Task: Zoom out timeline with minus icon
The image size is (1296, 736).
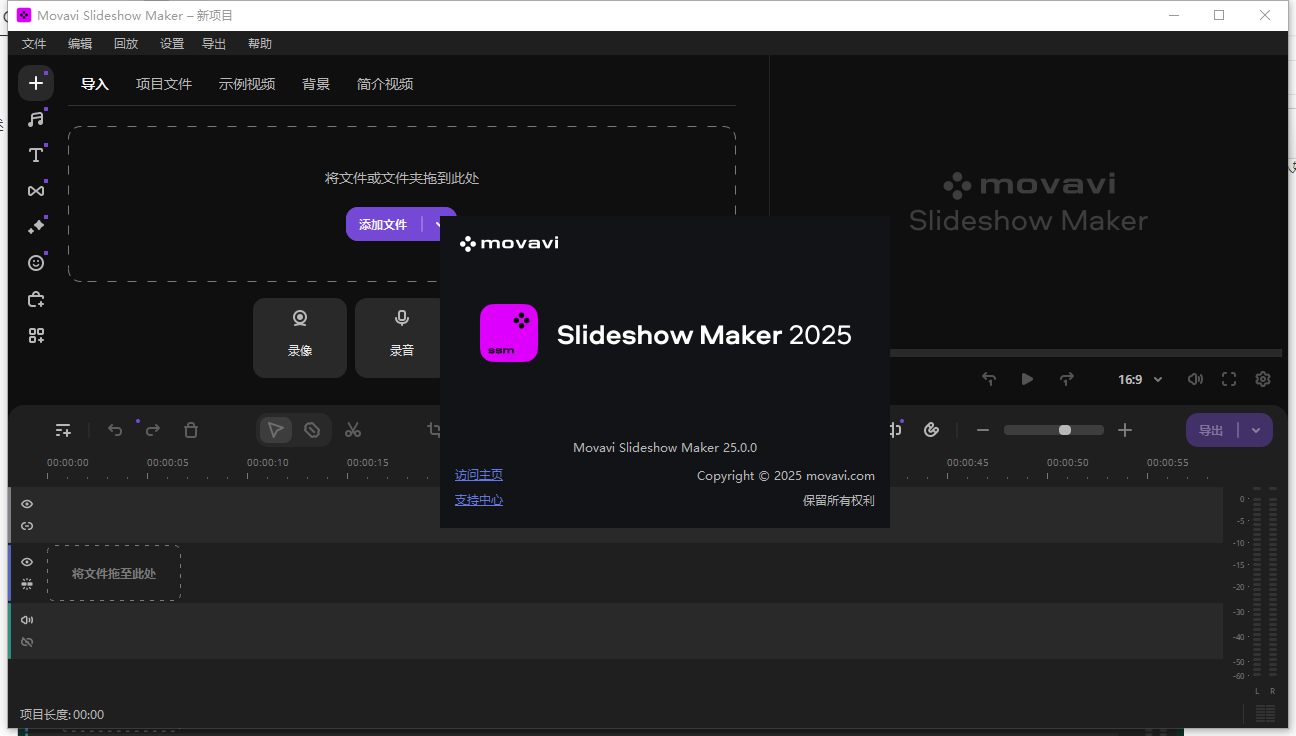Action: (983, 430)
